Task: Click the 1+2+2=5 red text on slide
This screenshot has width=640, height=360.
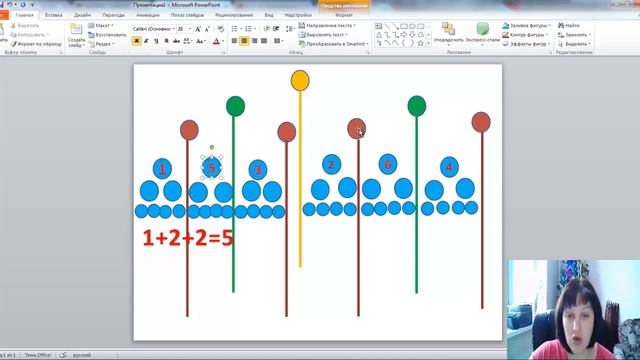Action: 188,238
